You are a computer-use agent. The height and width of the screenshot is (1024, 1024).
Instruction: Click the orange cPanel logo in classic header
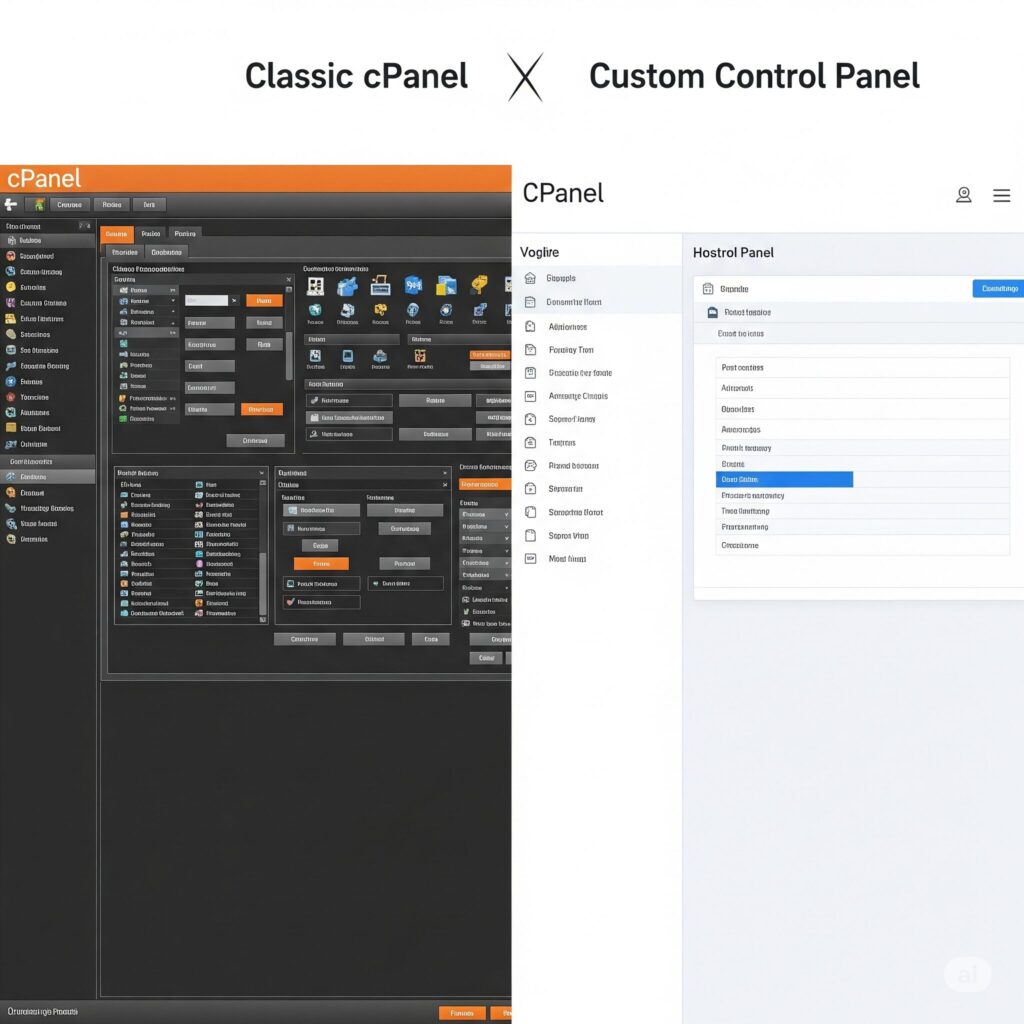(44, 178)
